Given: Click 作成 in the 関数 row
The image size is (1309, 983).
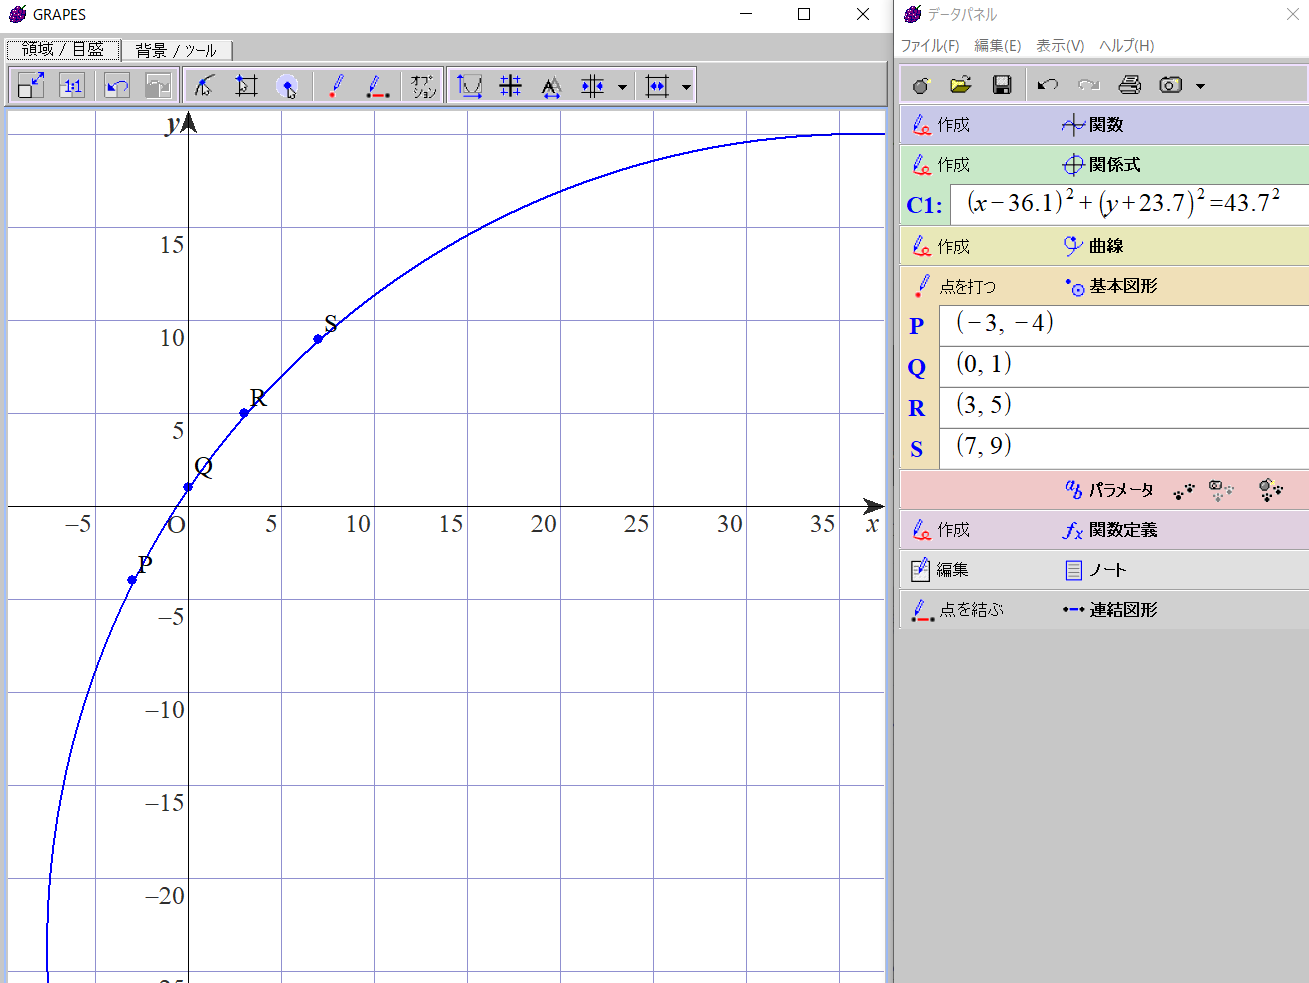Looking at the screenshot, I should (942, 125).
